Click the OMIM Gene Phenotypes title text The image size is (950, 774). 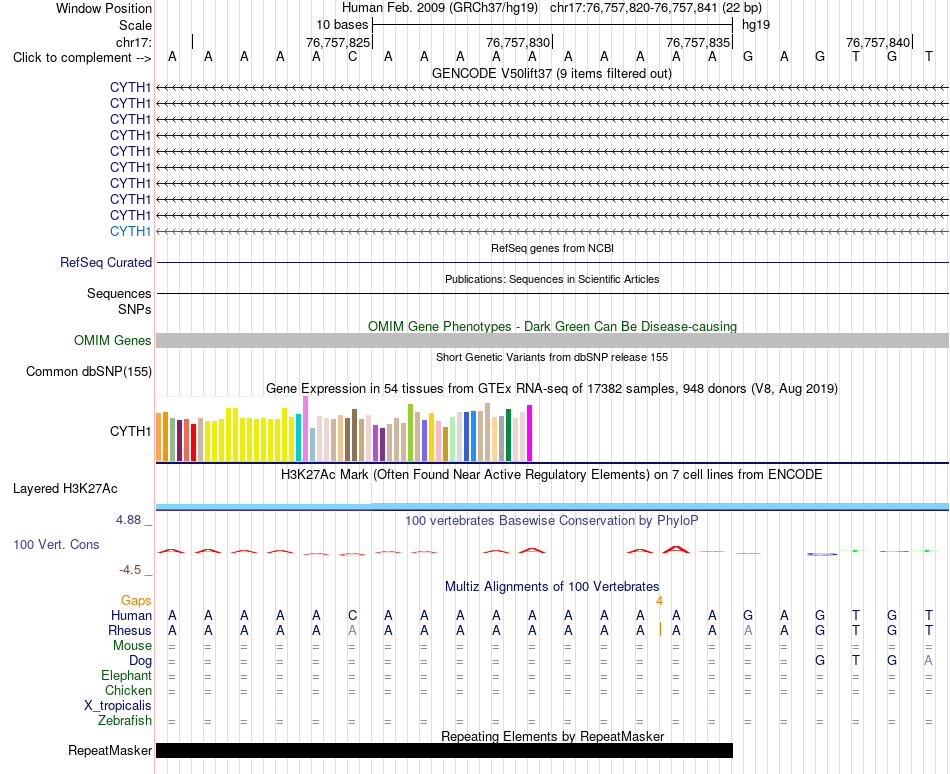point(552,326)
